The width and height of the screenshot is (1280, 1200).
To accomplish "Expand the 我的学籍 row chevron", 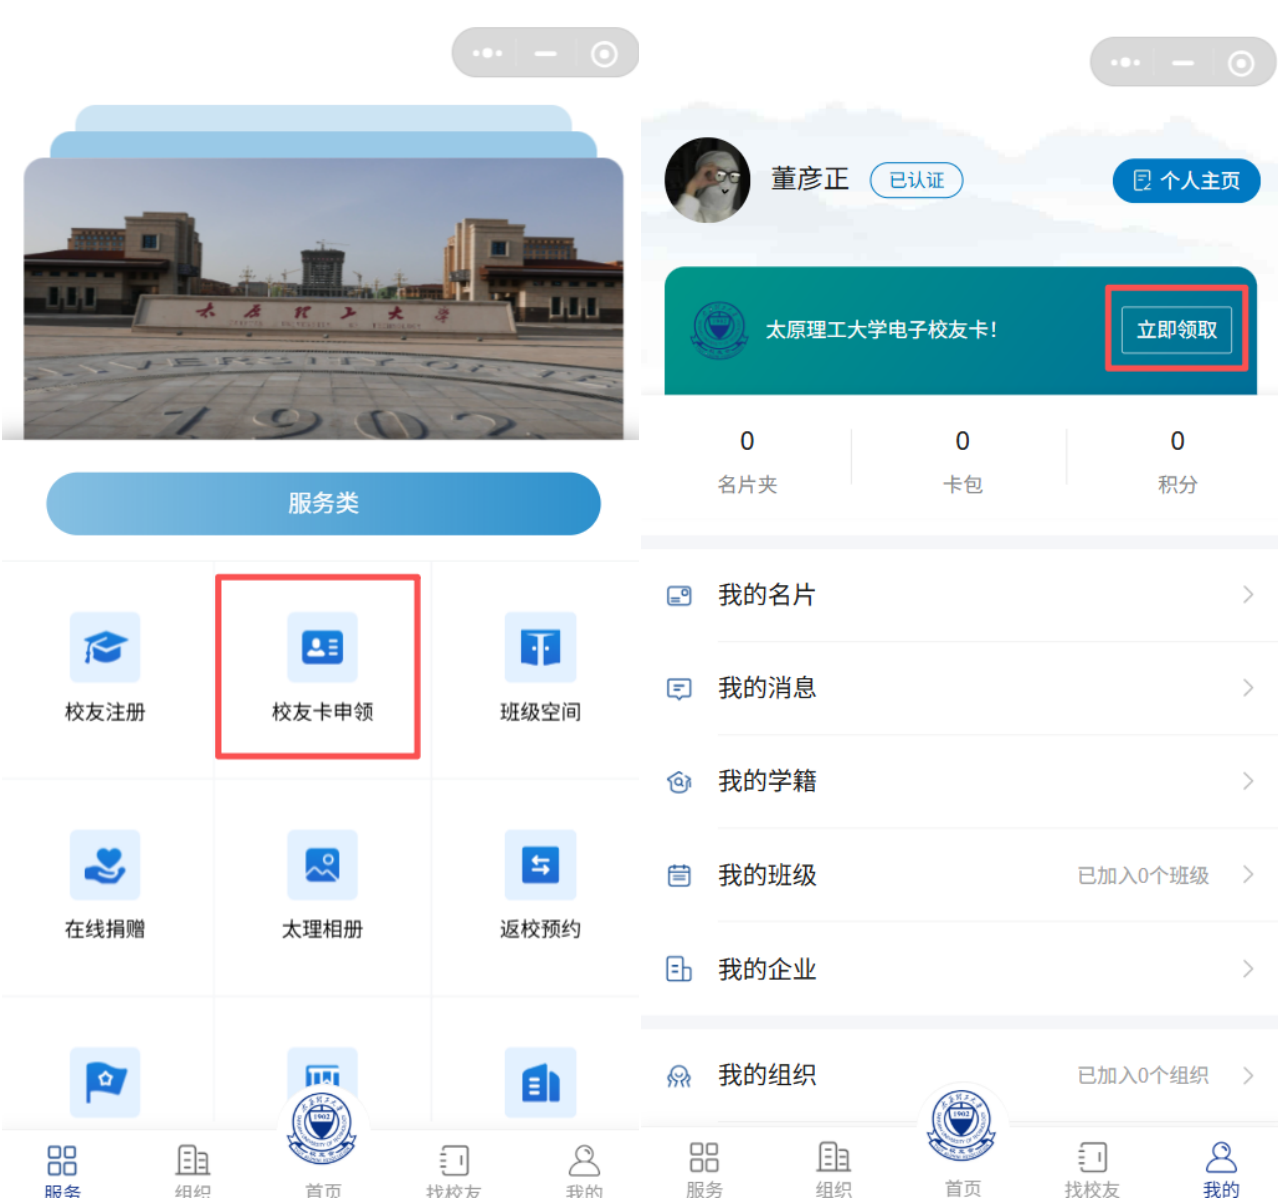I will pos(1247,781).
